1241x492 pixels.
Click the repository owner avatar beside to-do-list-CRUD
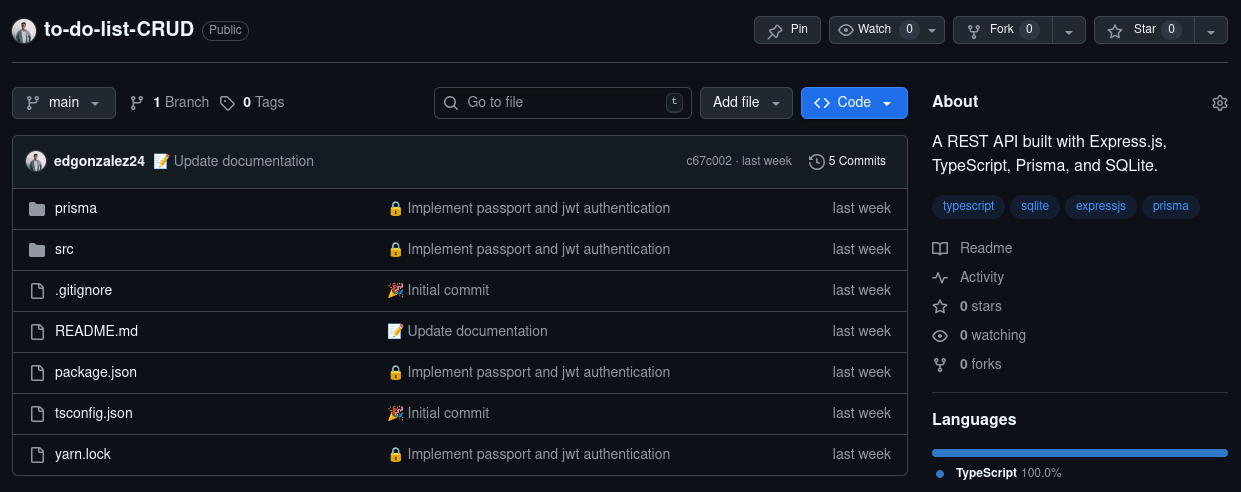24,30
